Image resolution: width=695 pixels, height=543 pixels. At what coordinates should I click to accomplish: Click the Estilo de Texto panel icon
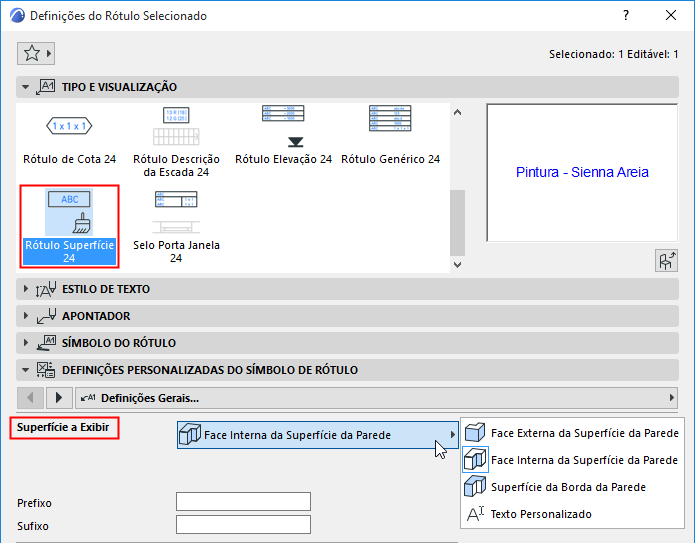(46, 289)
